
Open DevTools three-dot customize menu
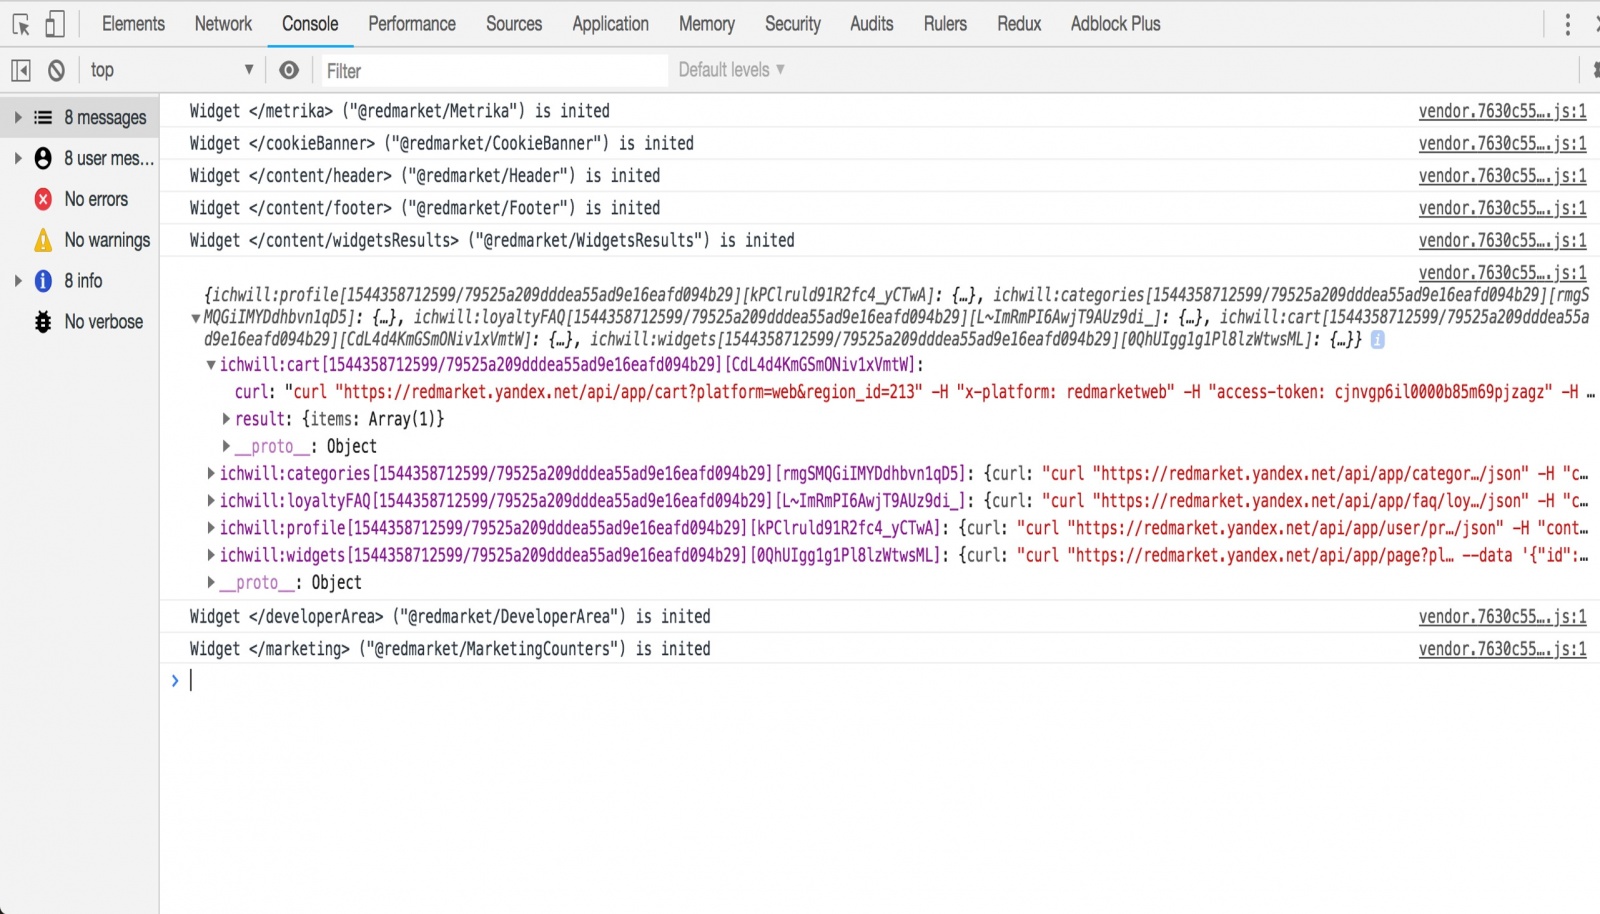[x=1567, y=24]
